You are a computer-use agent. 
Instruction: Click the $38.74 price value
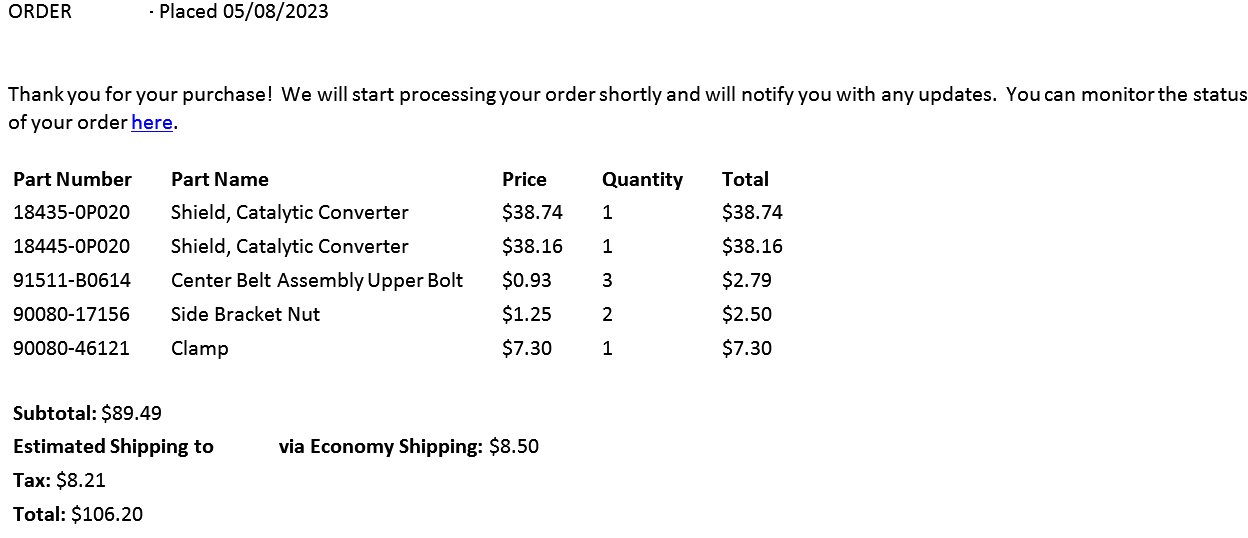coord(532,212)
